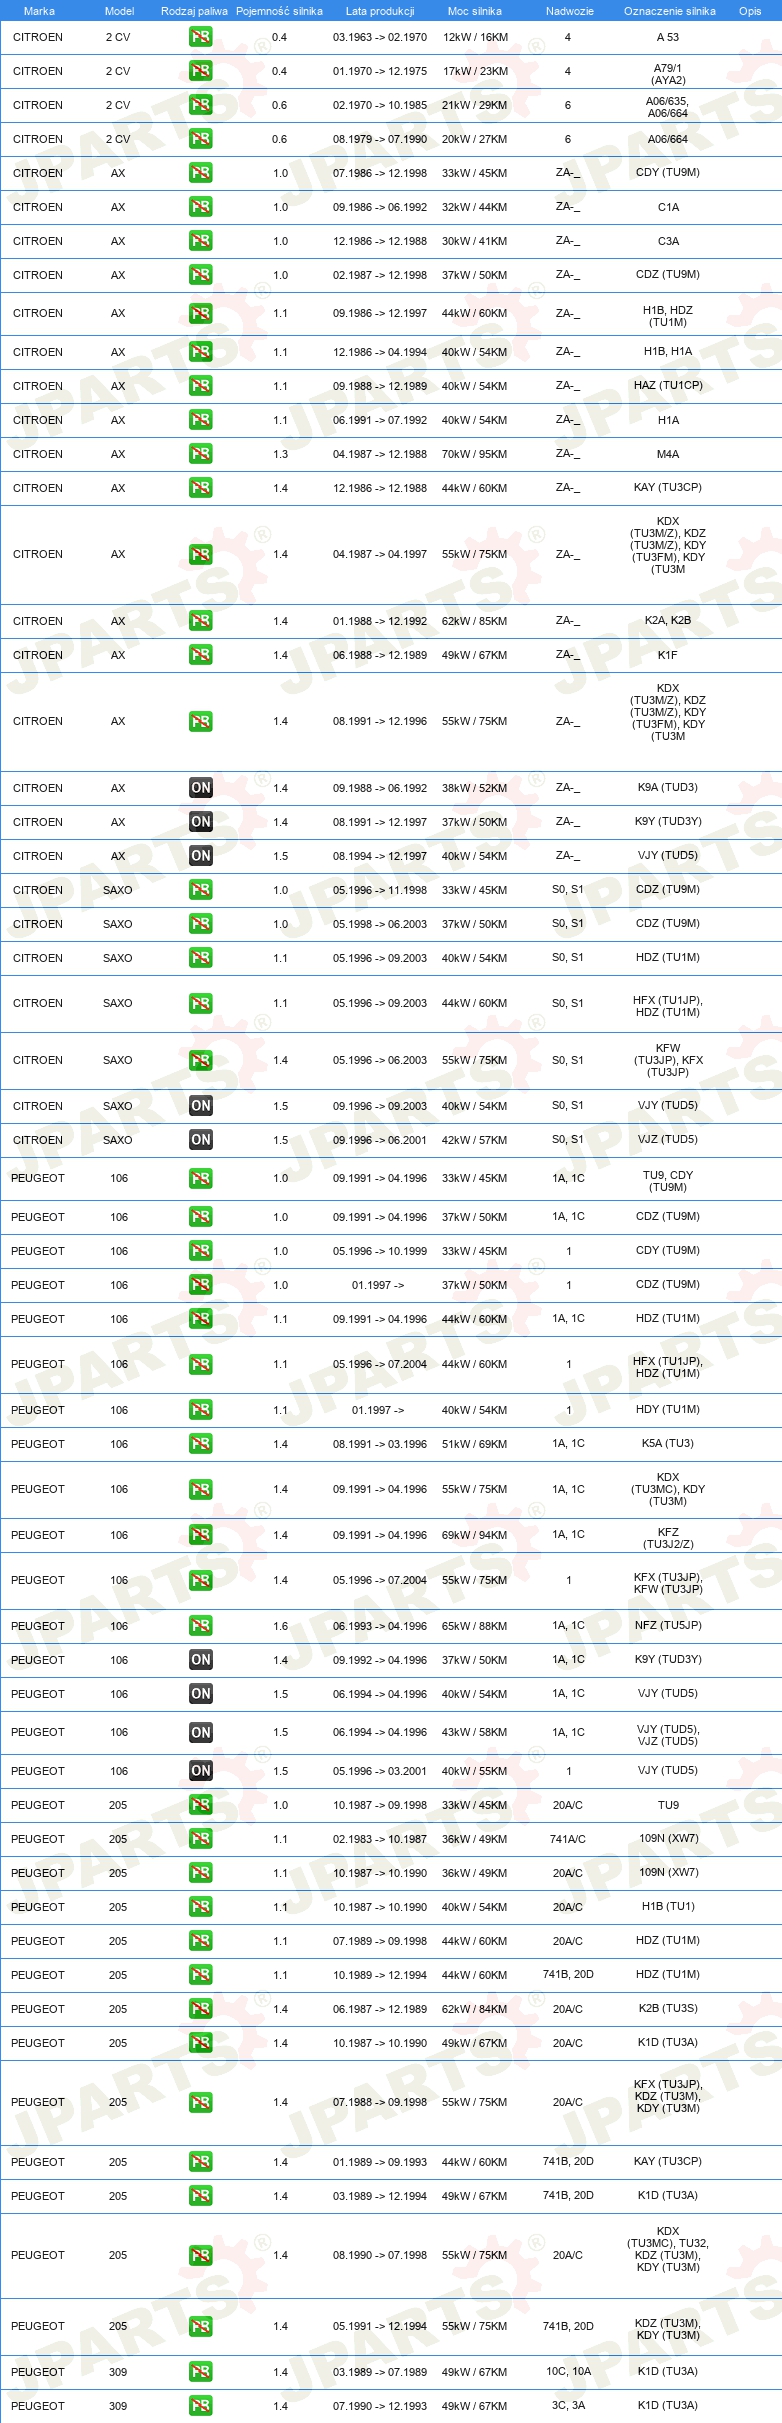Click the Lata produkcji column header
The image size is (782, 2423).
click(x=380, y=11)
